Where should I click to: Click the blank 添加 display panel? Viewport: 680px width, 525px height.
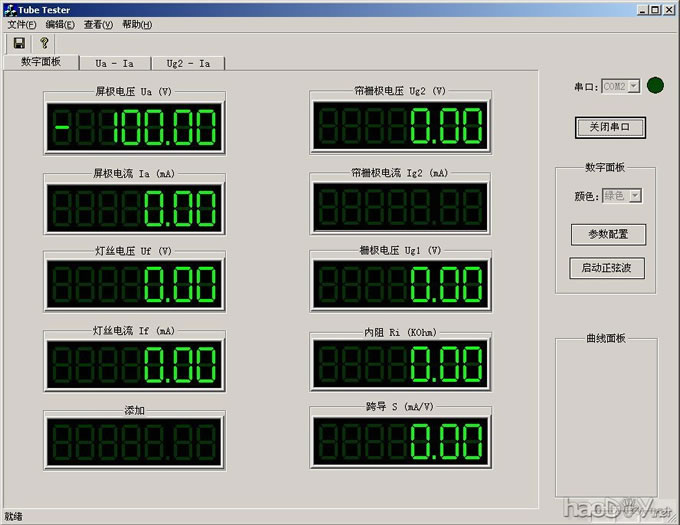coord(134,441)
